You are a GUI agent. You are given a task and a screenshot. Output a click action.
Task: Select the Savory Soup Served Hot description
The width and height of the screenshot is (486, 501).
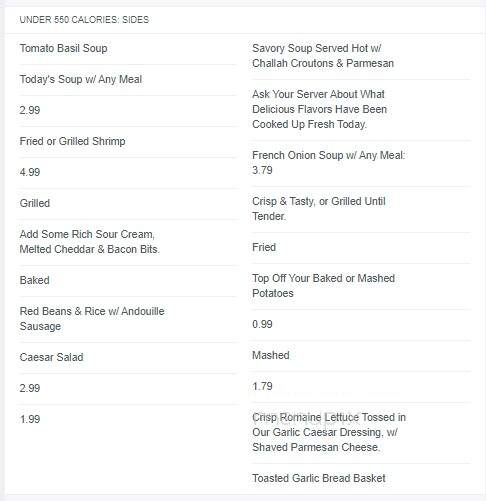(323, 56)
